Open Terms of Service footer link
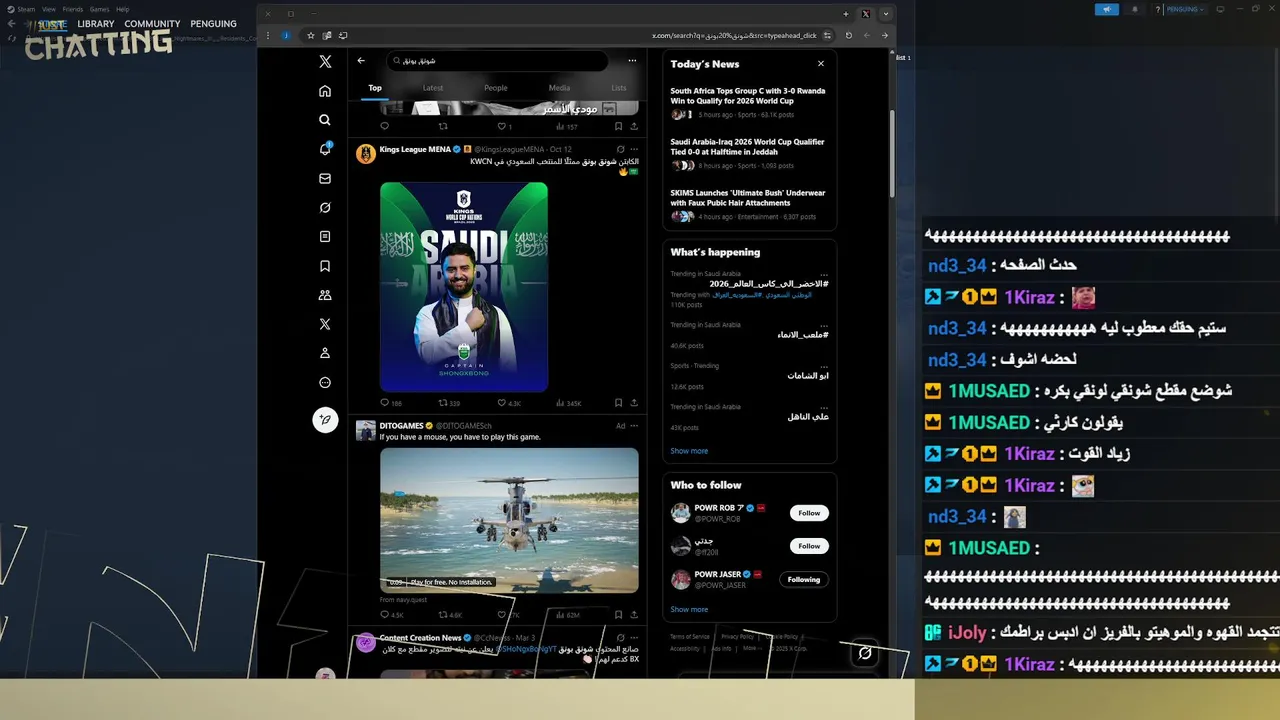Screen dimensions: 1280x720 point(690,636)
